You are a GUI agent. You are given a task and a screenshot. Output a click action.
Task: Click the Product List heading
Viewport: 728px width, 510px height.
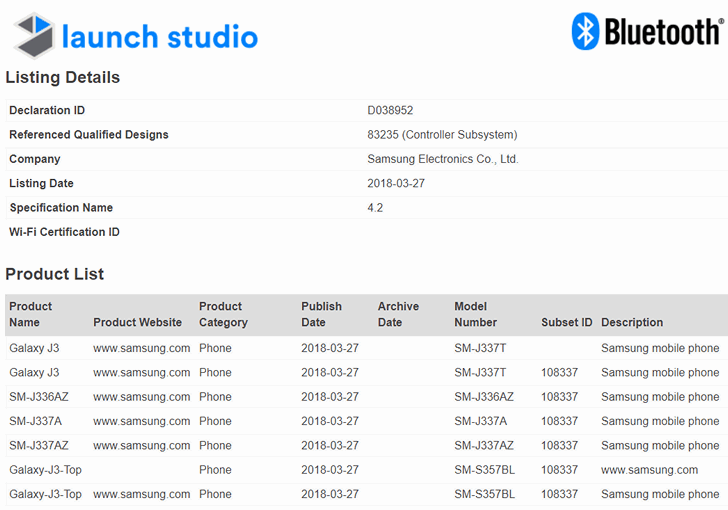pos(55,274)
